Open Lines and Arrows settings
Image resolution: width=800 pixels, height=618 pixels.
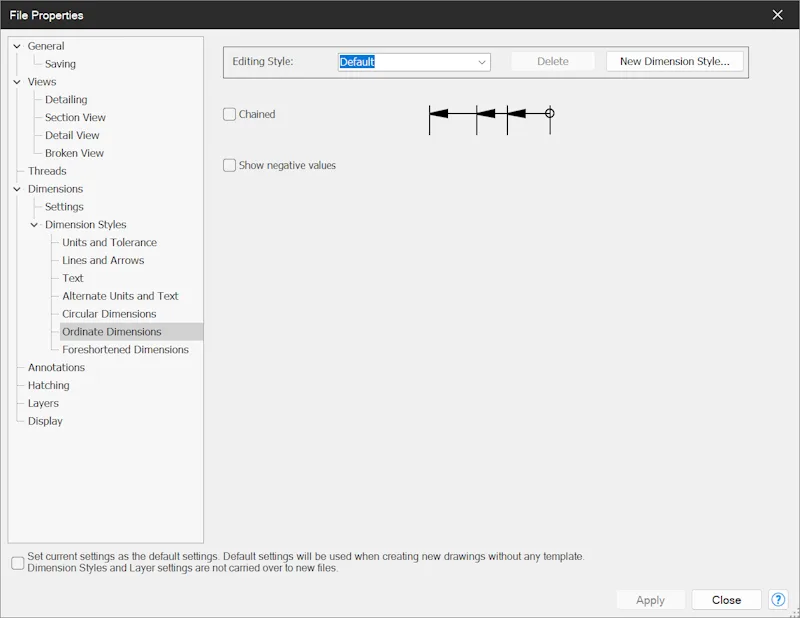pyautogui.click(x=103, y=260)
